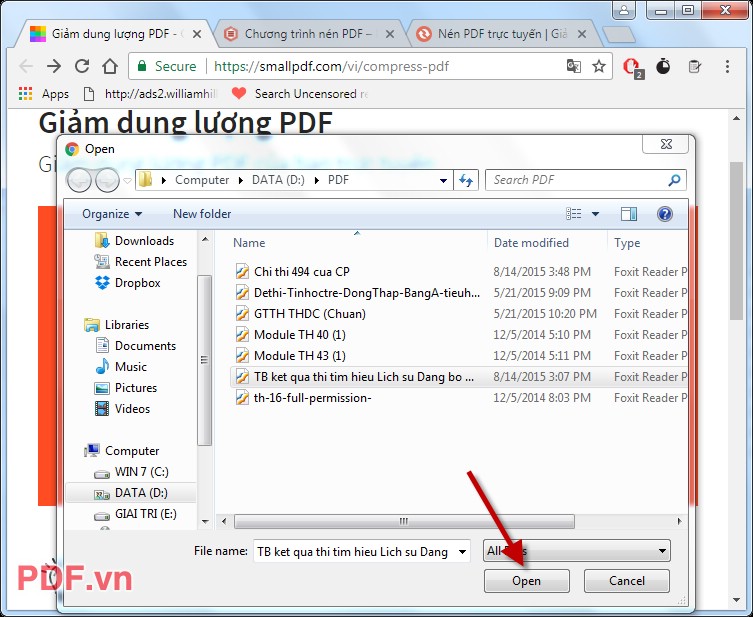753x617 pixels.
Task: Click the forward button in Open dialog
Action: coord(107,181)
